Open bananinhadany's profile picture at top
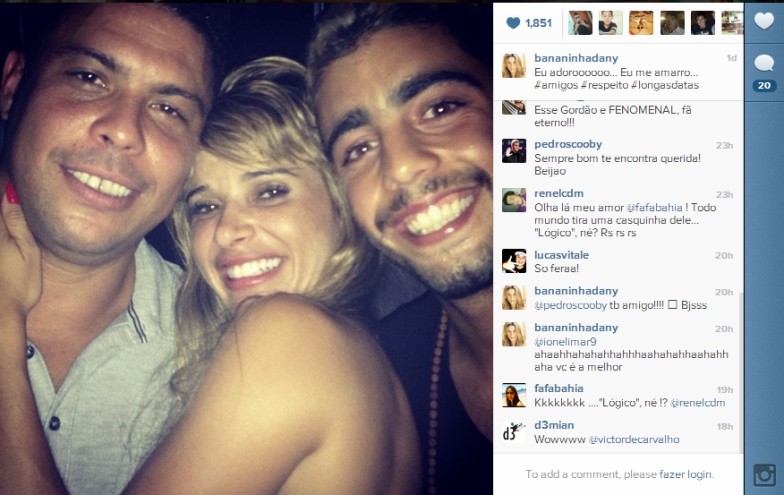Screen dimensions: 784x495 [514, 66]
